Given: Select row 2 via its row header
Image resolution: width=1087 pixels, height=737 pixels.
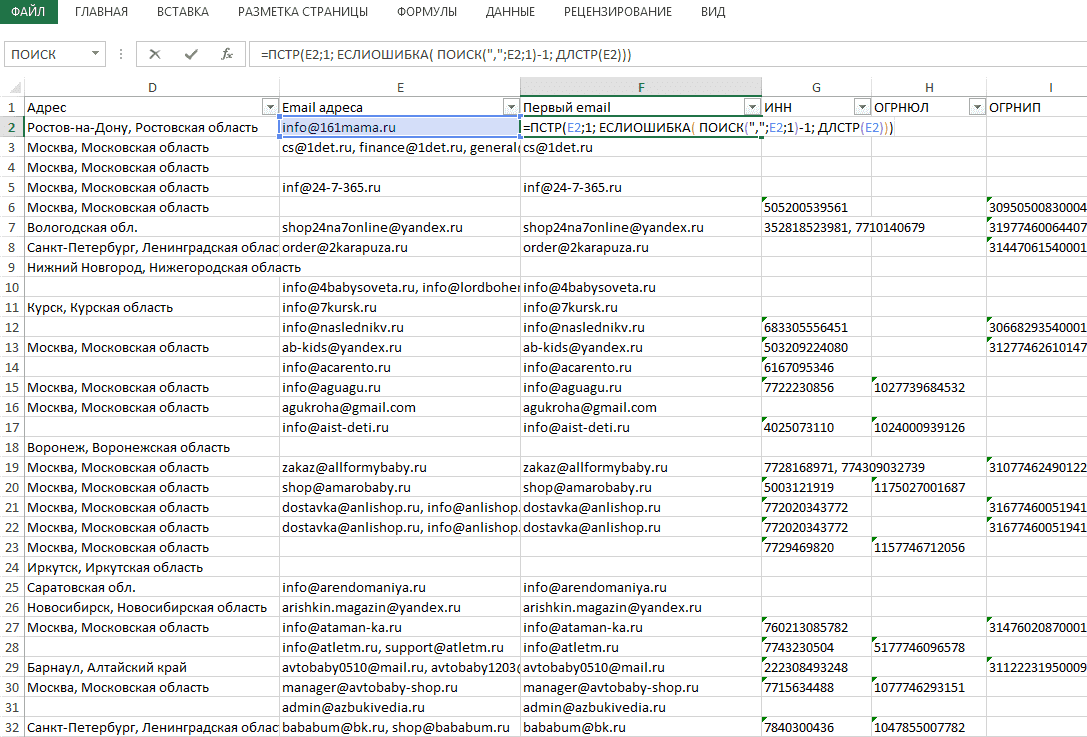Looking at the screenshot, I should click(12, 128).
